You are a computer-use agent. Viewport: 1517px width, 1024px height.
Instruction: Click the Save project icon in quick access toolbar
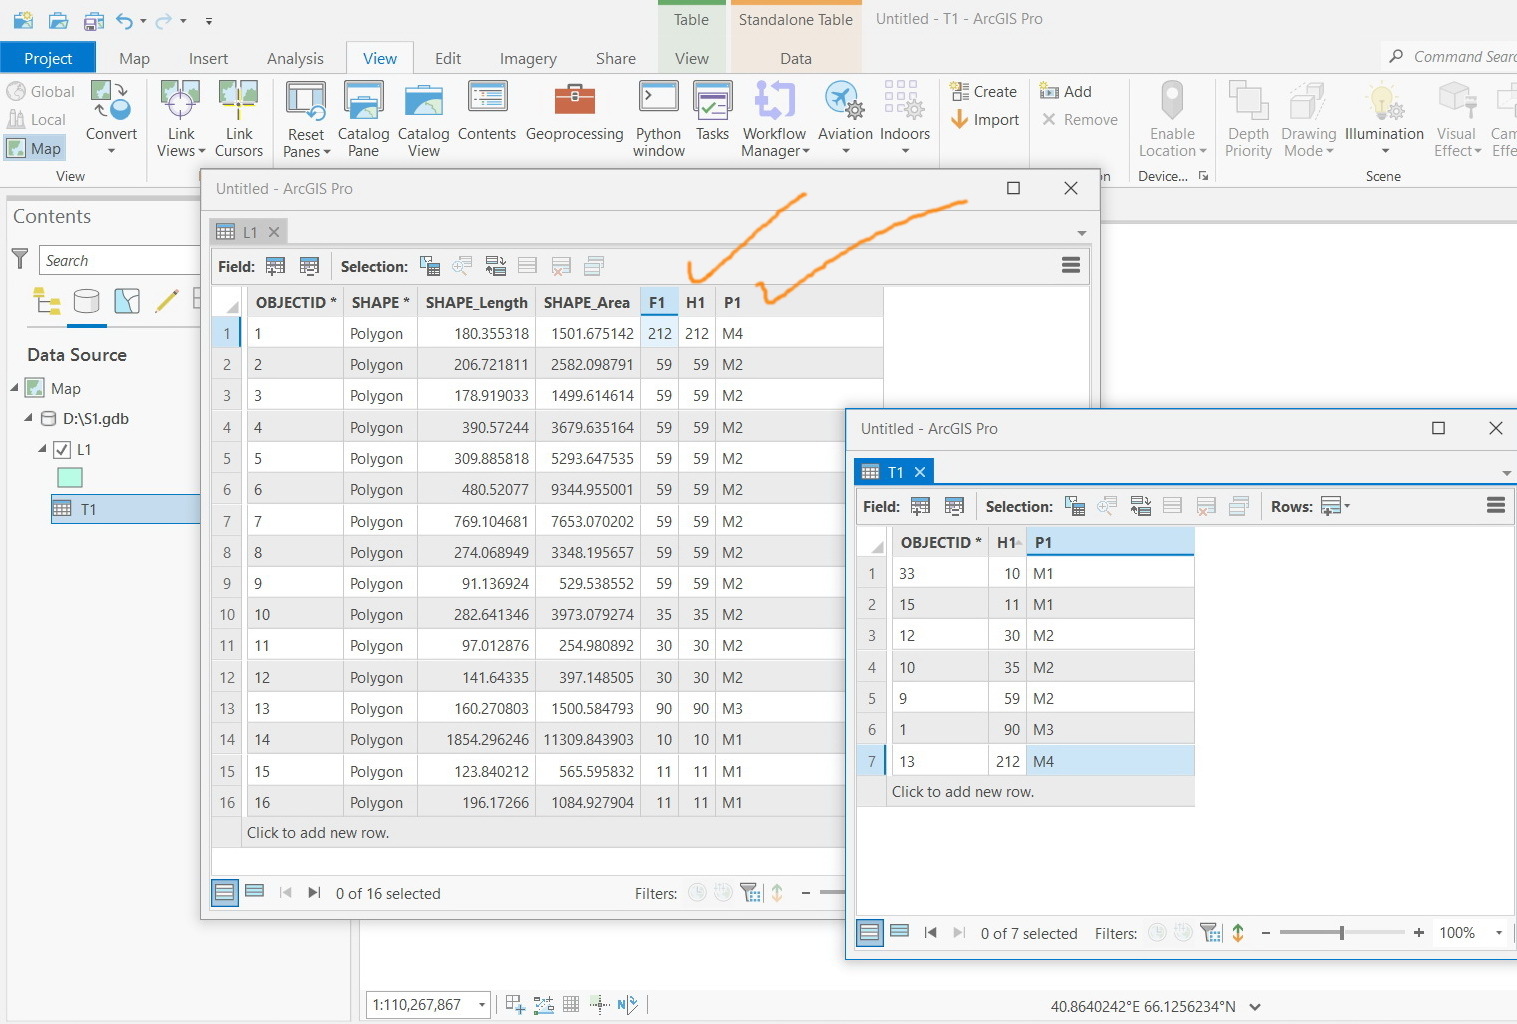point(93,20)
